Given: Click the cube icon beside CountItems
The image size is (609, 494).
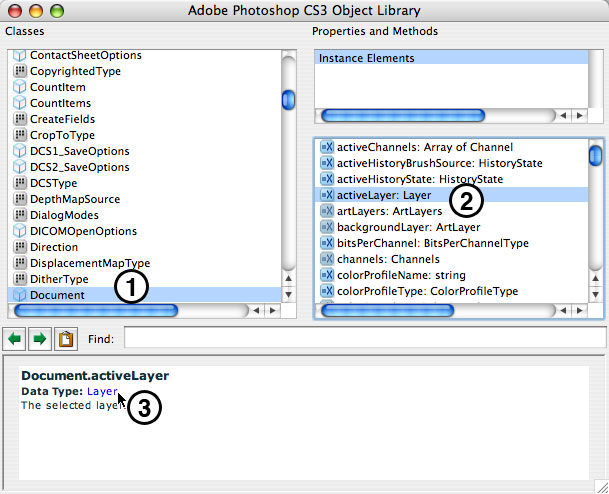Looking at the screenshot, I should [x=19, y=103].
